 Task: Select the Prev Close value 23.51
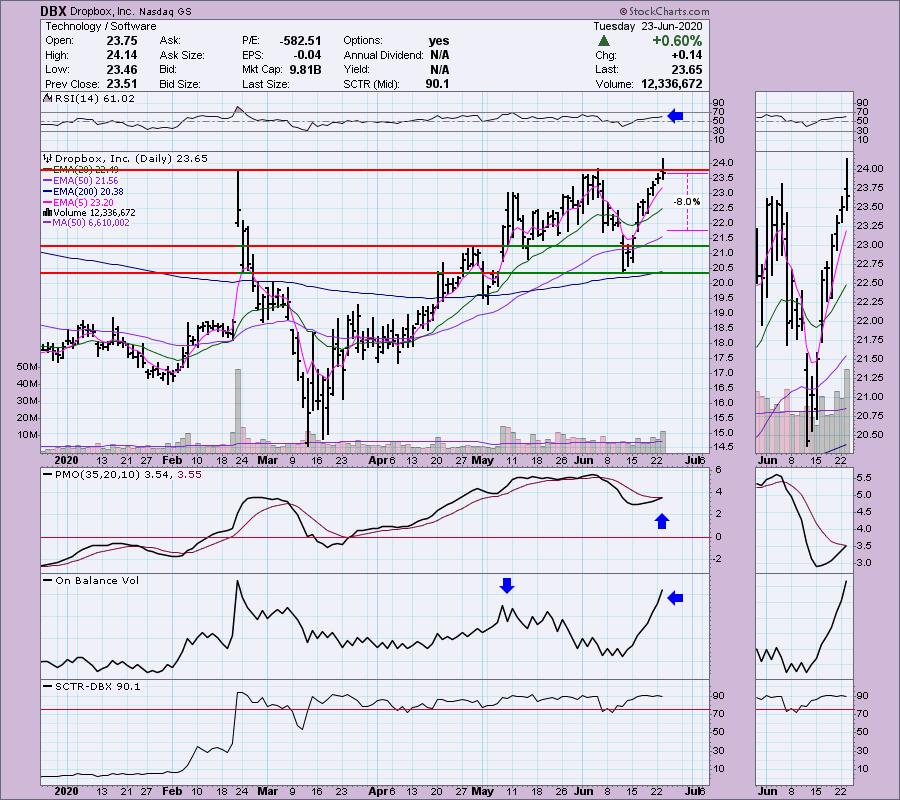[122, 84]
